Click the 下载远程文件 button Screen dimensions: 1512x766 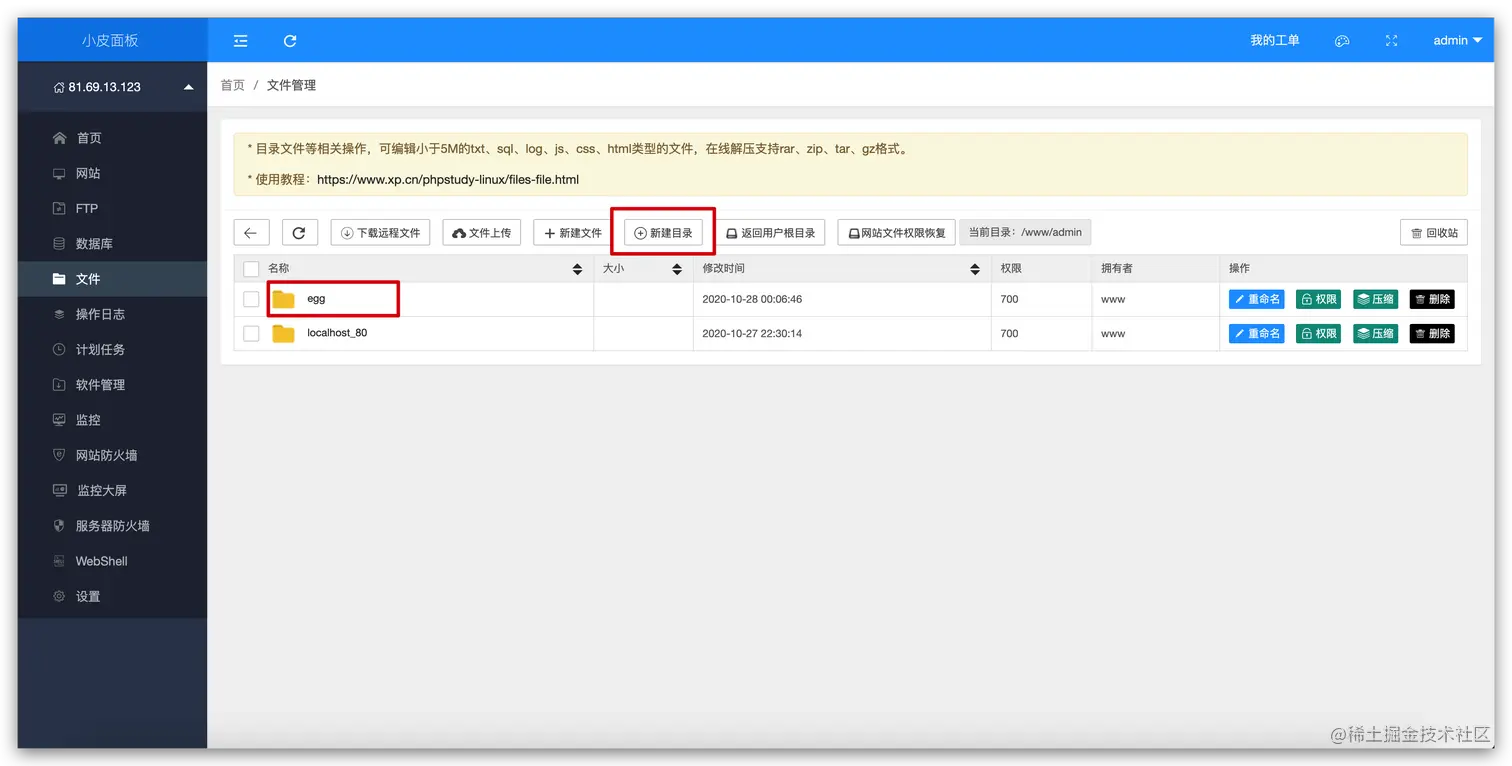click(x=380, y=233)
